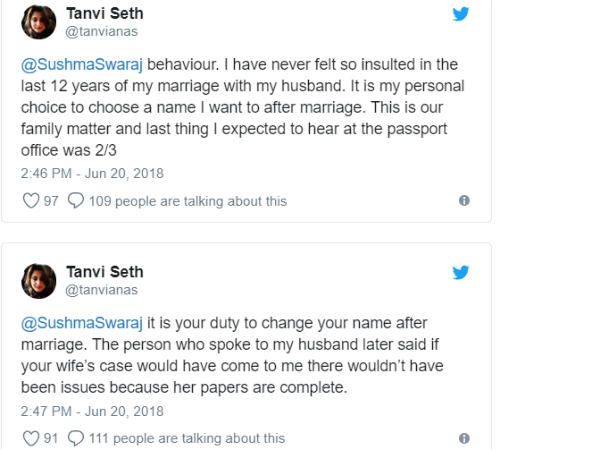Open @tanvianas handle in second tweet

101,290
